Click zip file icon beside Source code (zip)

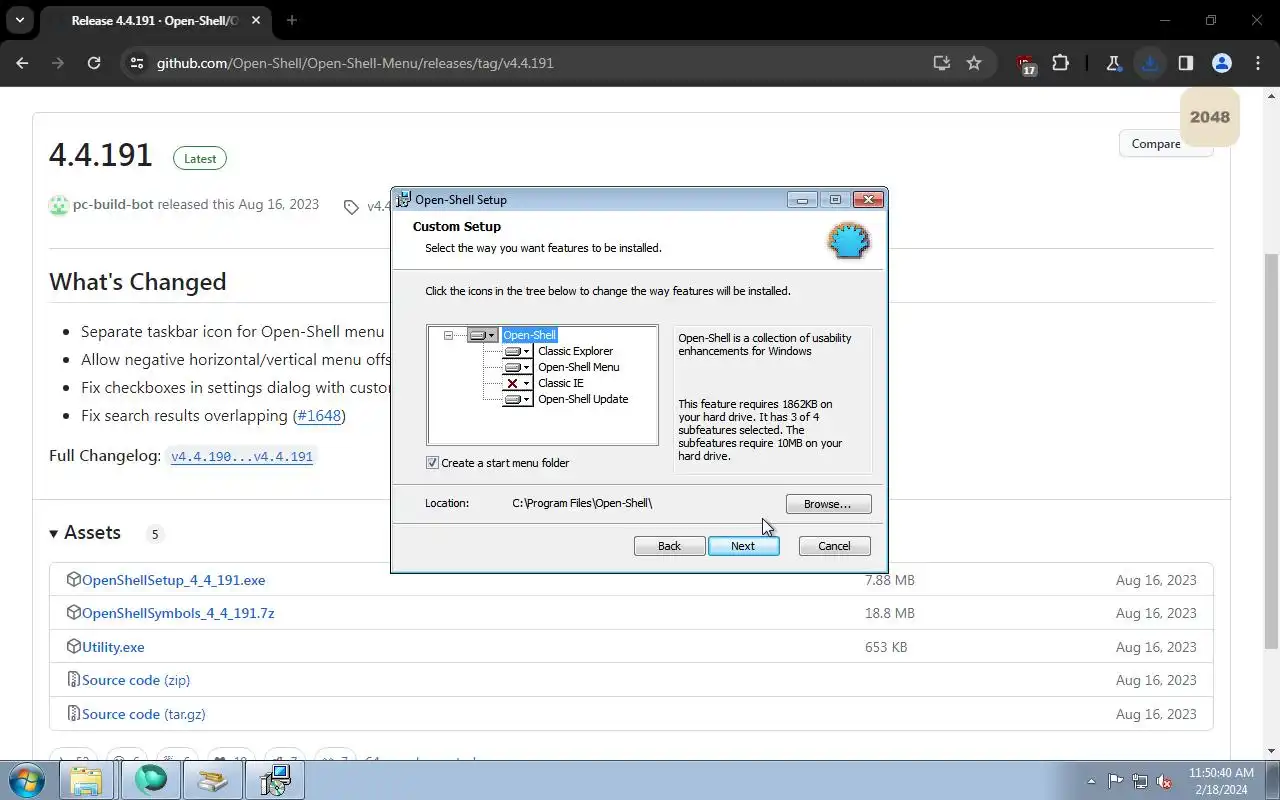73,679
